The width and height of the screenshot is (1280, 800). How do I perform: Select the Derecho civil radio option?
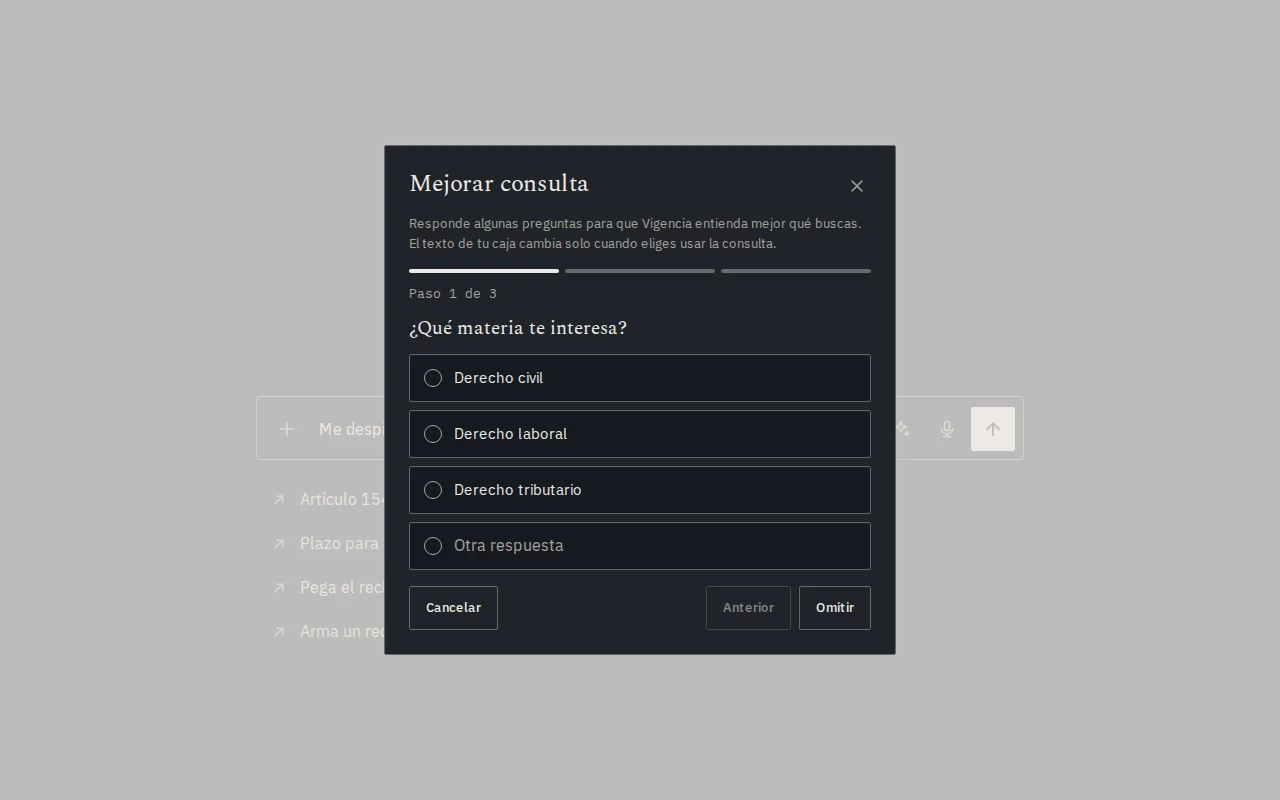[640, 378]
